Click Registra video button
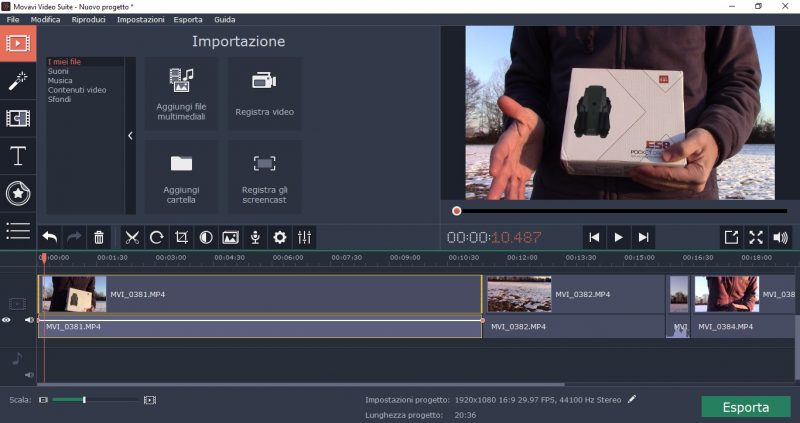The image size is (800, 423). tap(264, 93)
